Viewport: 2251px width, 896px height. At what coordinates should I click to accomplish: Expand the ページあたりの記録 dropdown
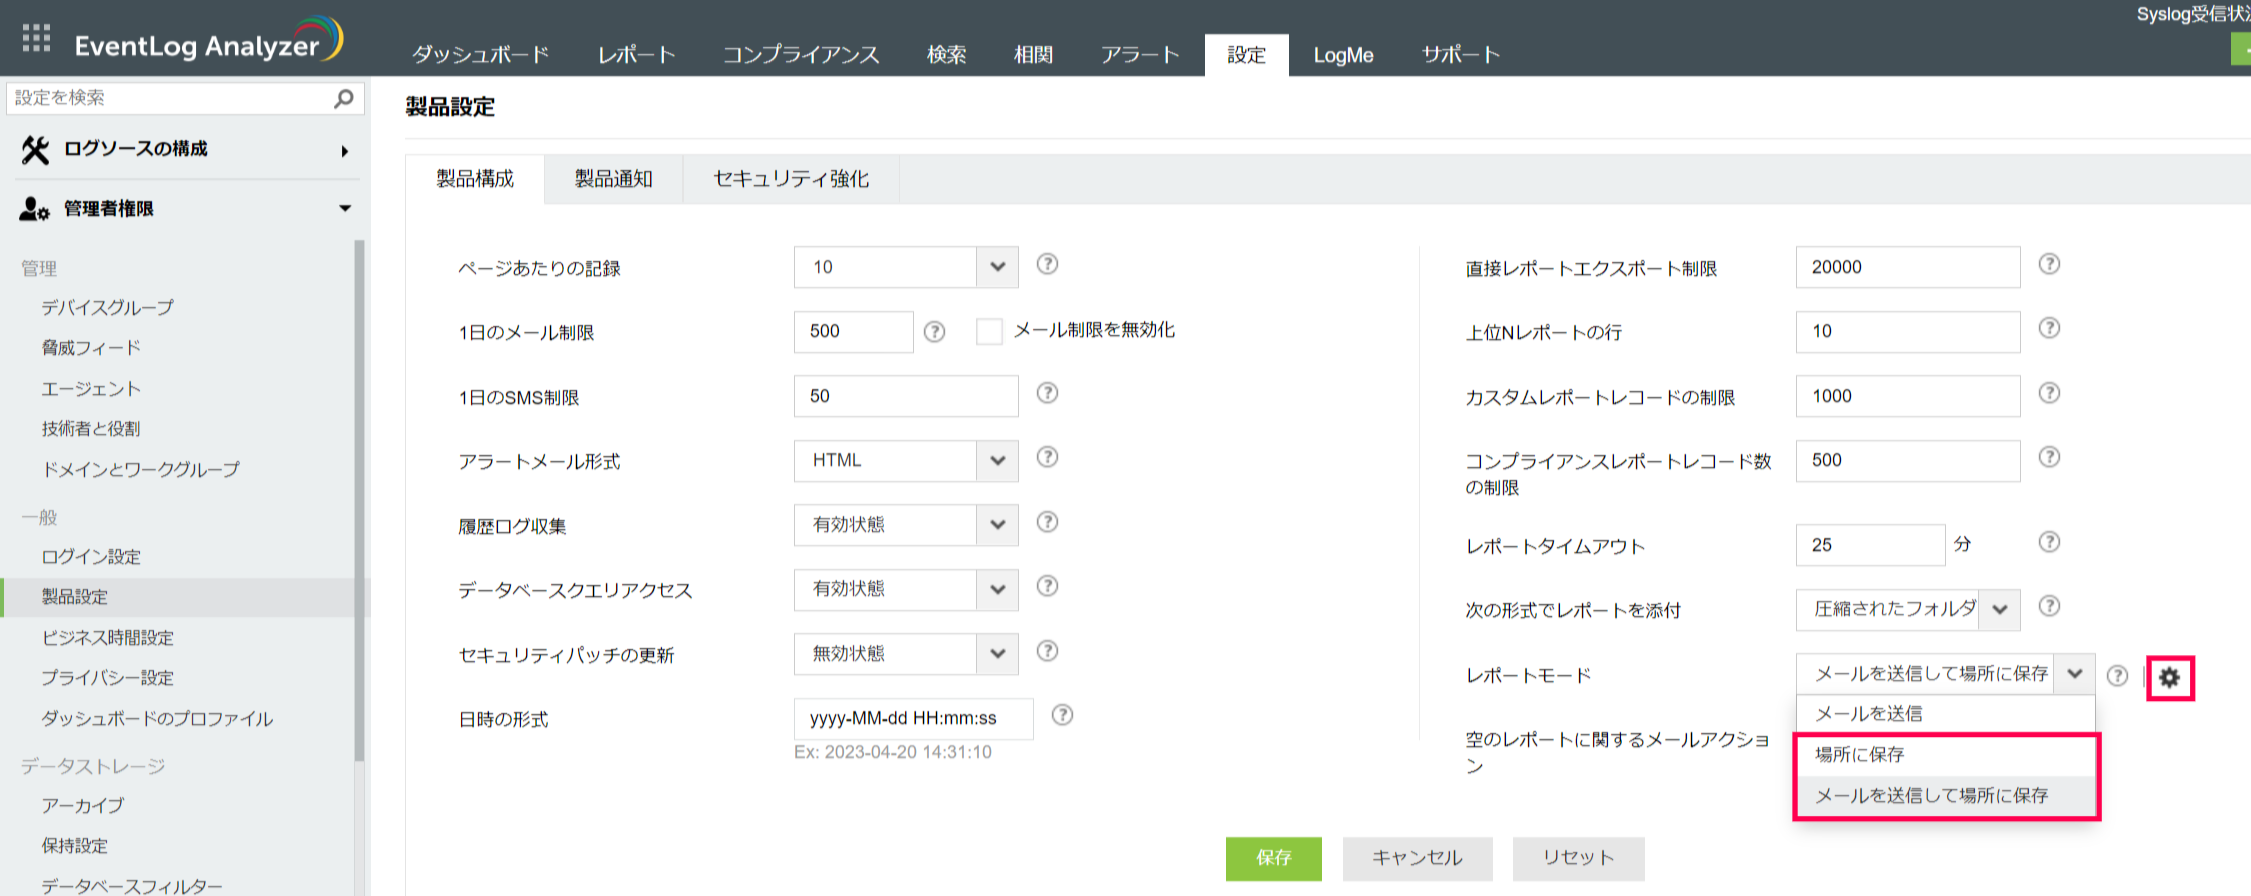coord(997,267)
